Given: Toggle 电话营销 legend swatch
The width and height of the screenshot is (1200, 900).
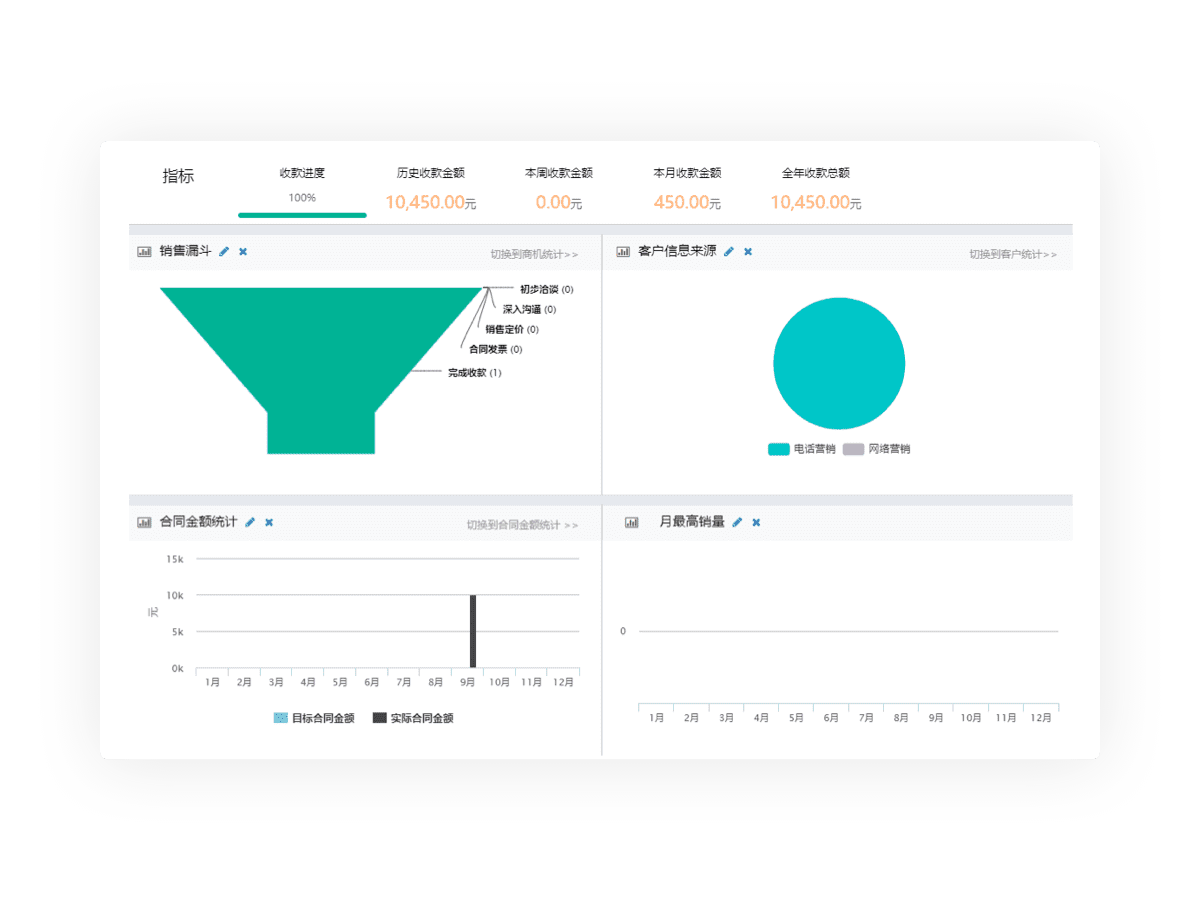Looking at the screenshot, I should click(x=779, y=449).
